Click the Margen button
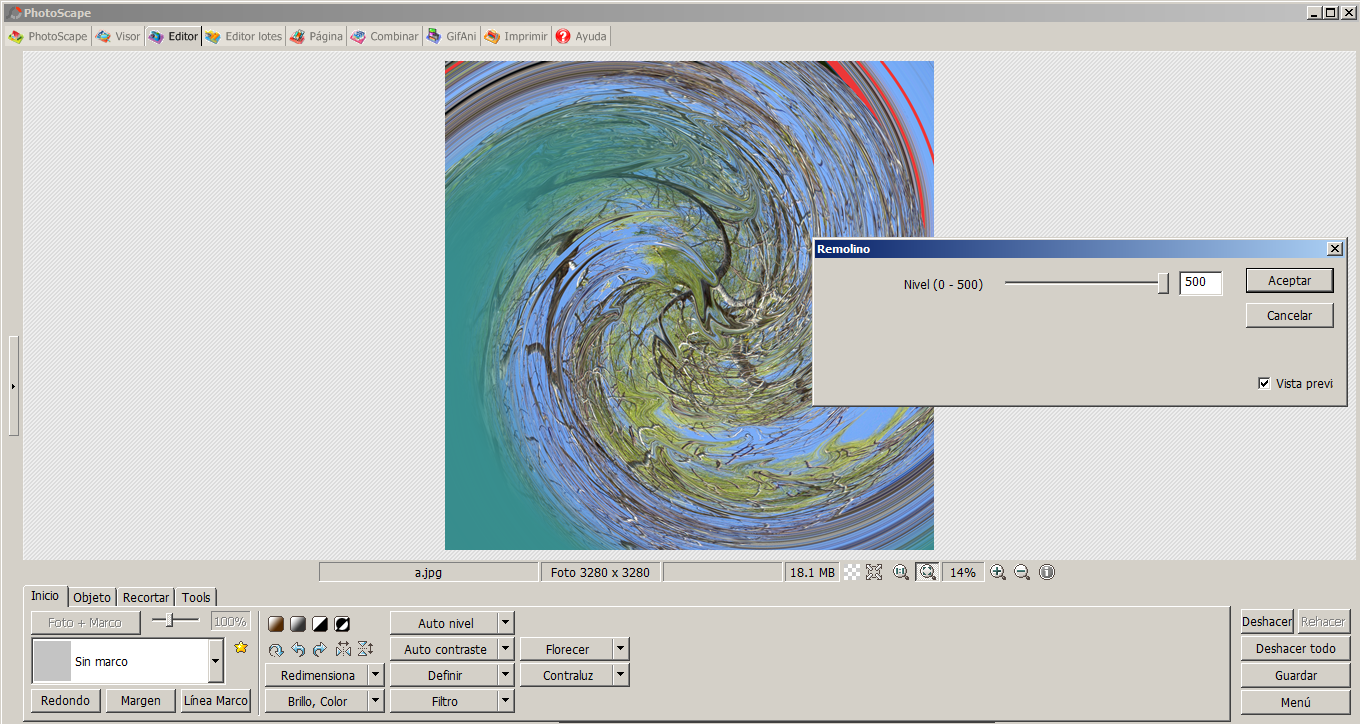The width and height of the screenshot is (1360, 724). click(140, 700)
